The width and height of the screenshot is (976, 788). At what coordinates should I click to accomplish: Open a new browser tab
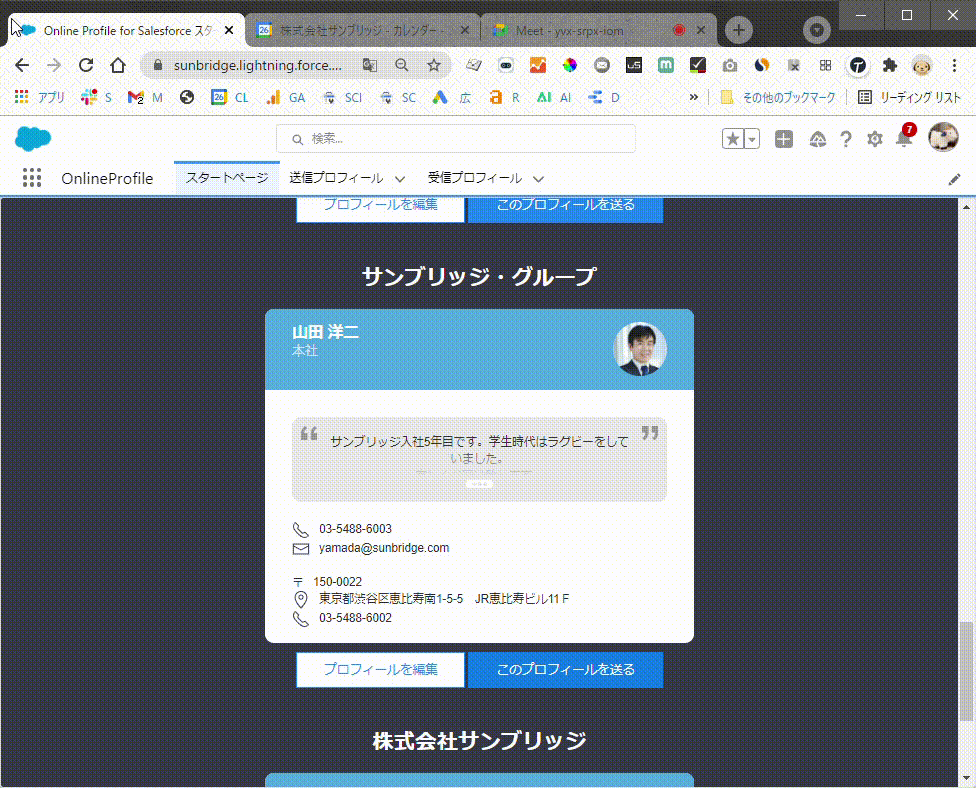(x=739, y=30)
